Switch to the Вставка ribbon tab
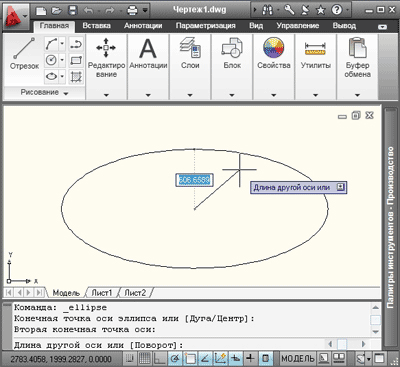 [96, 26]
